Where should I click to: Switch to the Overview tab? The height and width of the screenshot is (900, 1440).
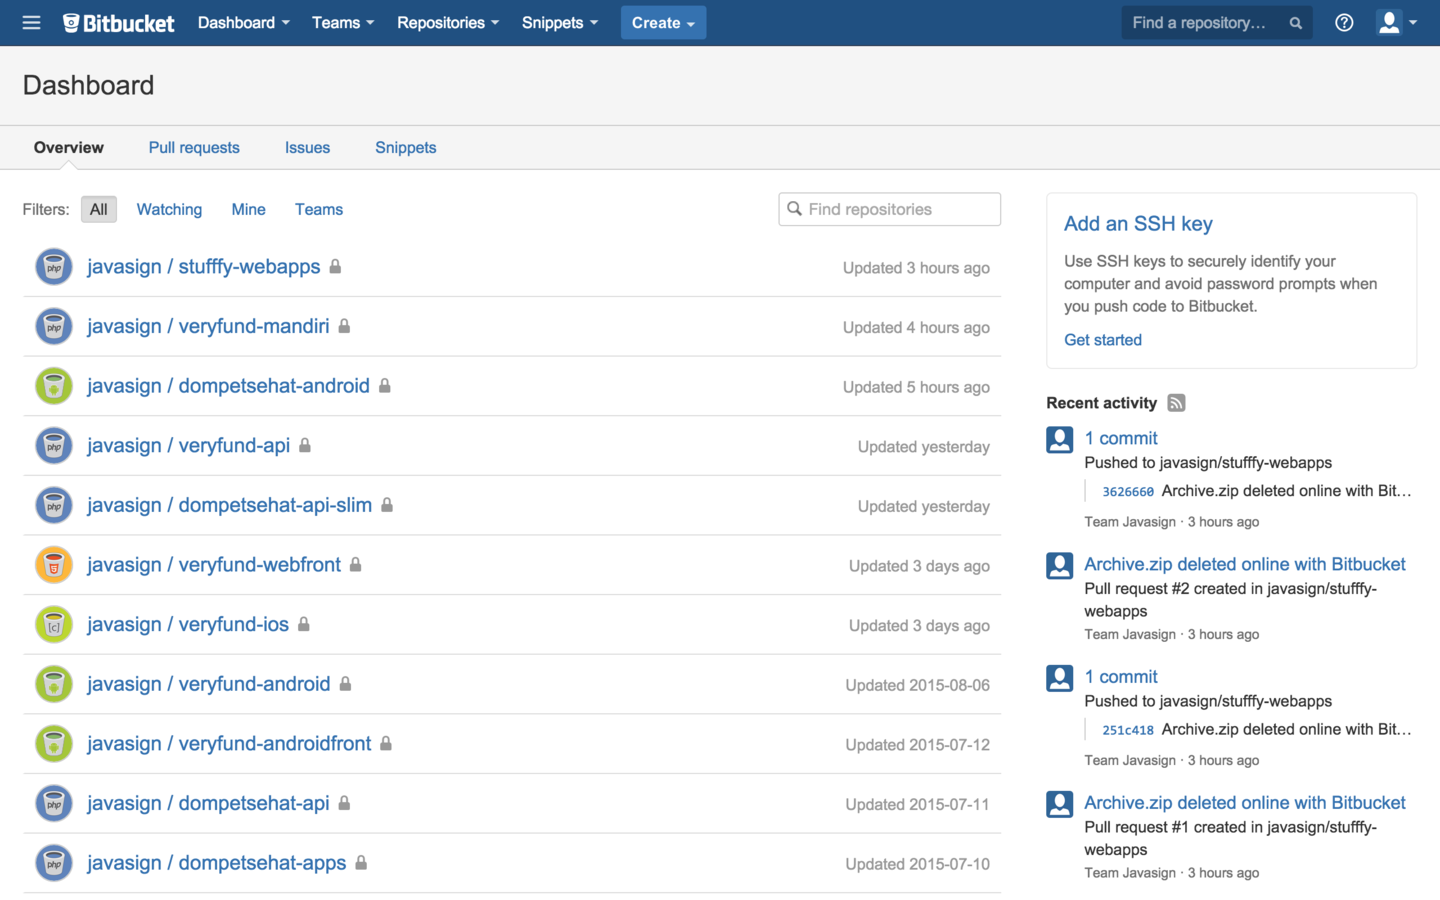69,147
